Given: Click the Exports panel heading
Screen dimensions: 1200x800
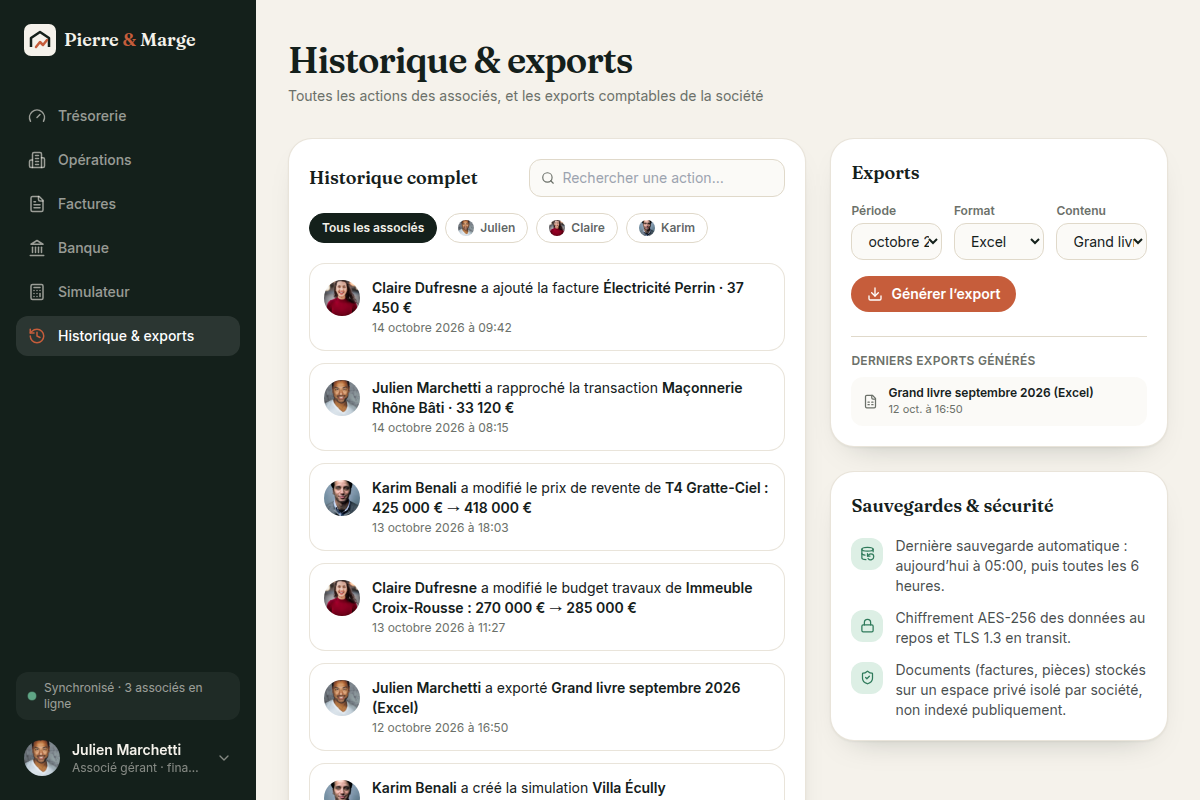Looking at the screenshot, I should click(x=885, y=173).
